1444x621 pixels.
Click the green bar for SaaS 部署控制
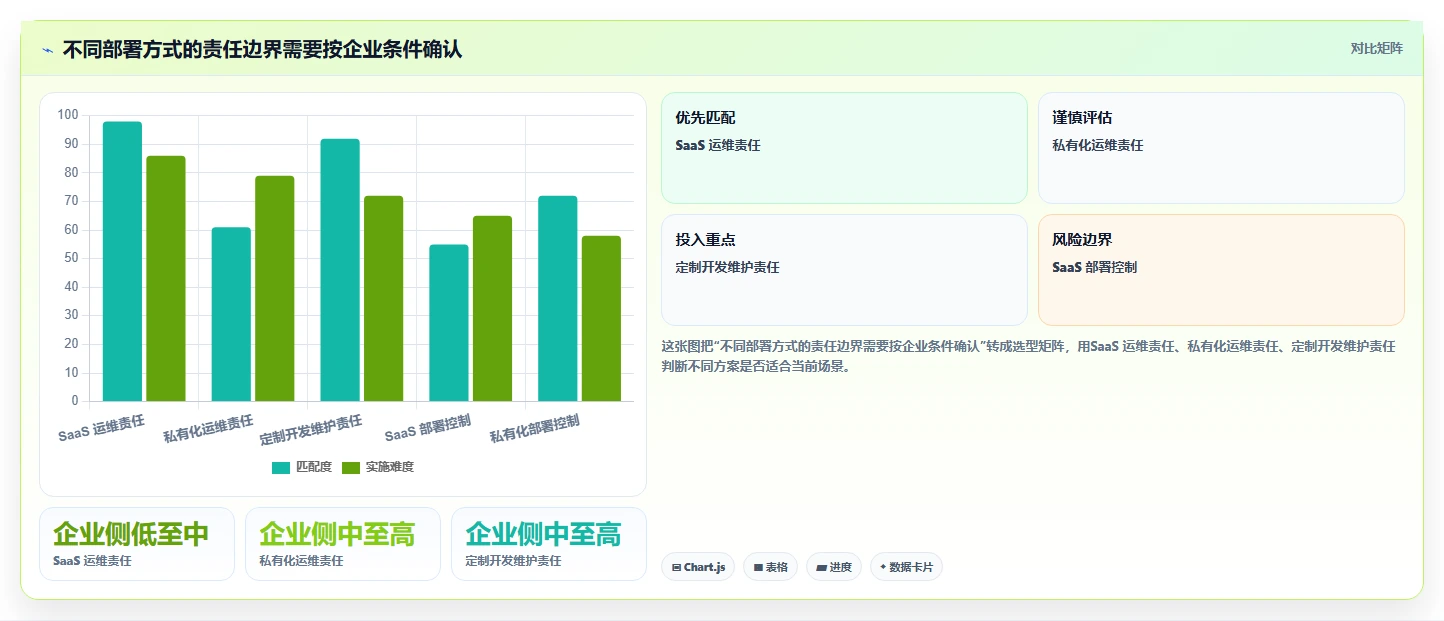(x=493, y=308)
